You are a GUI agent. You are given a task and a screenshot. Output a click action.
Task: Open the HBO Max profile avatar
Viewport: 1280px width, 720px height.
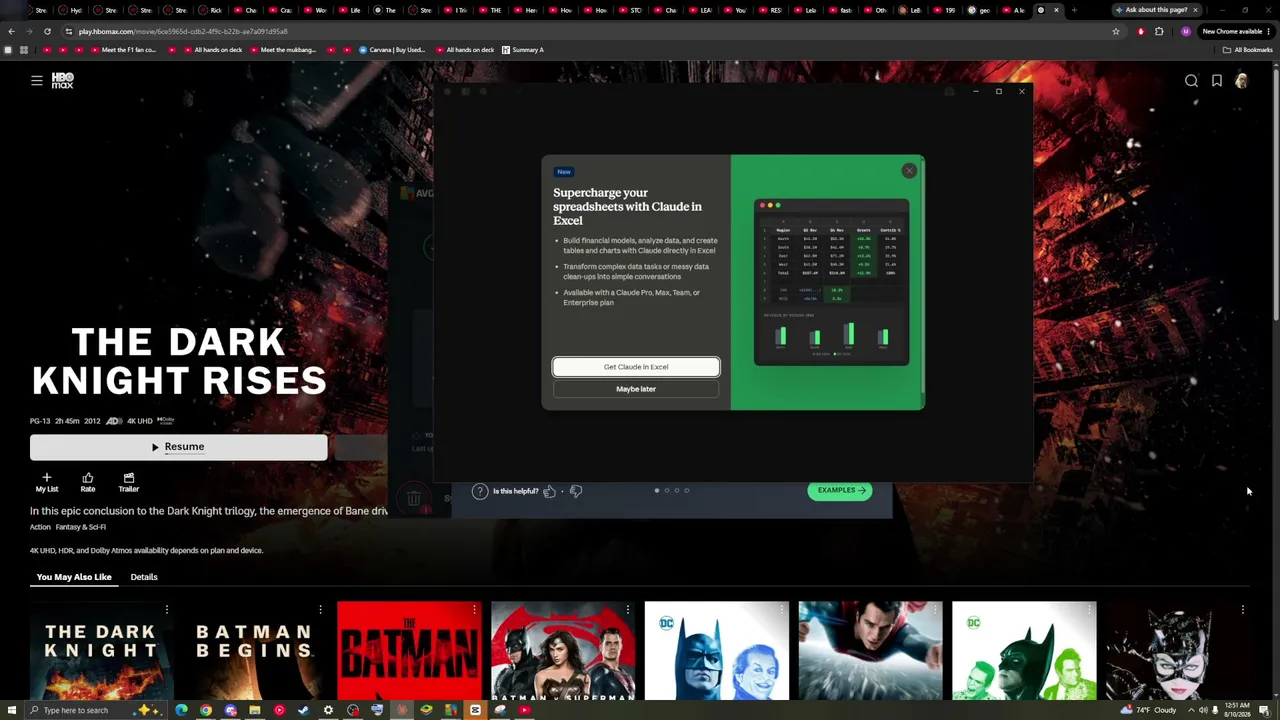(x=1242, y=81)
